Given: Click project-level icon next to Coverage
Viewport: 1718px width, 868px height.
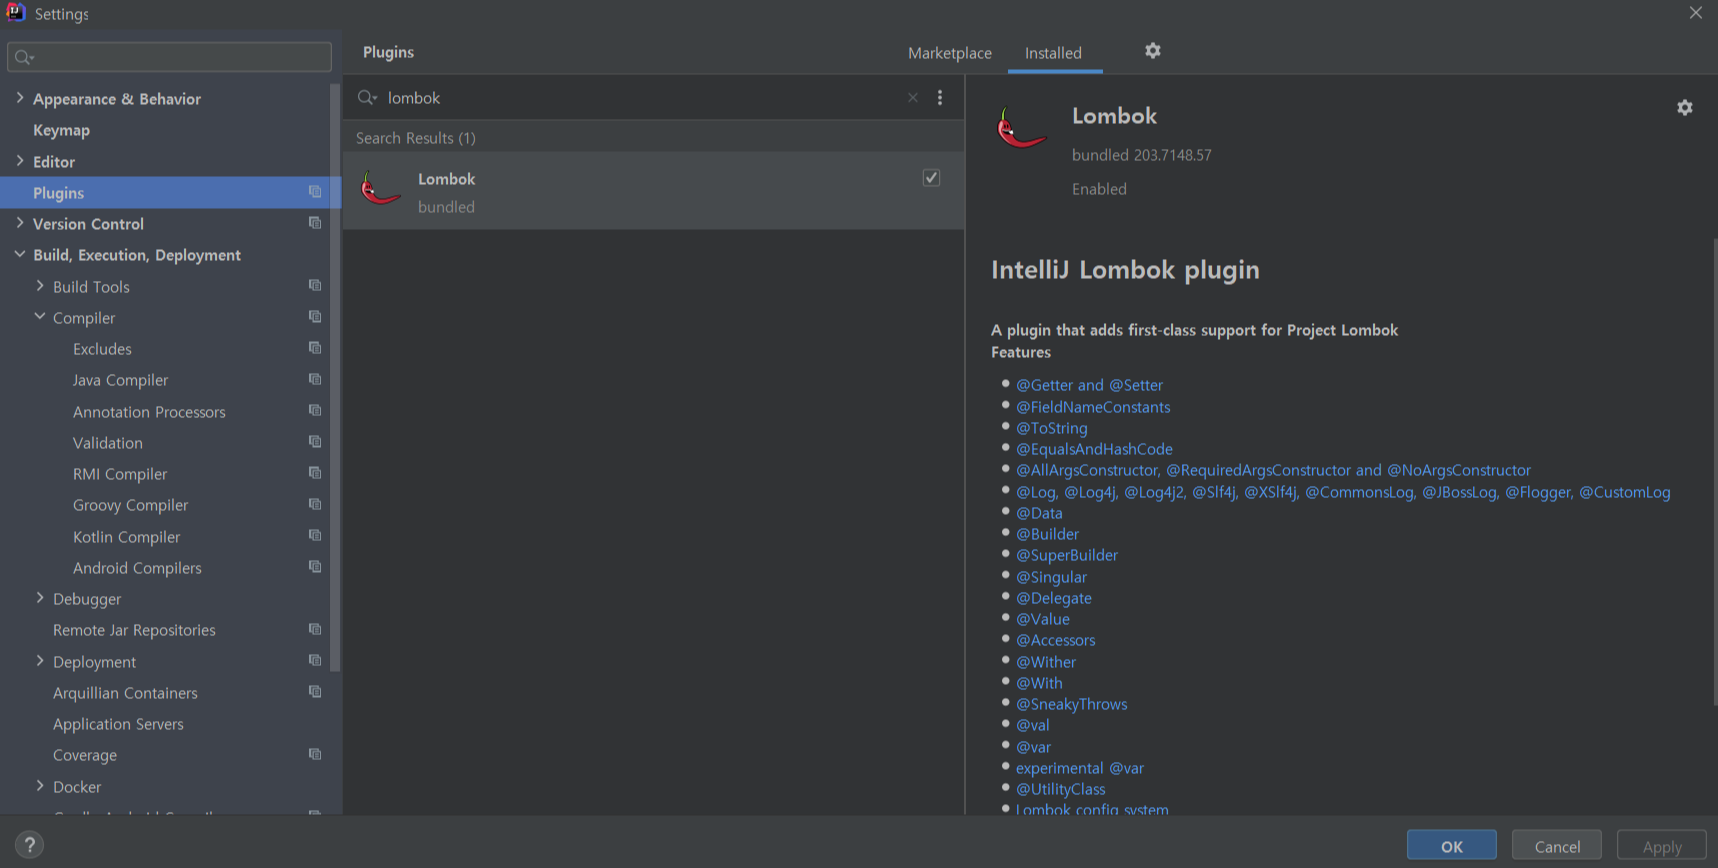Looking at the screenshot, I should pos(315,755).
